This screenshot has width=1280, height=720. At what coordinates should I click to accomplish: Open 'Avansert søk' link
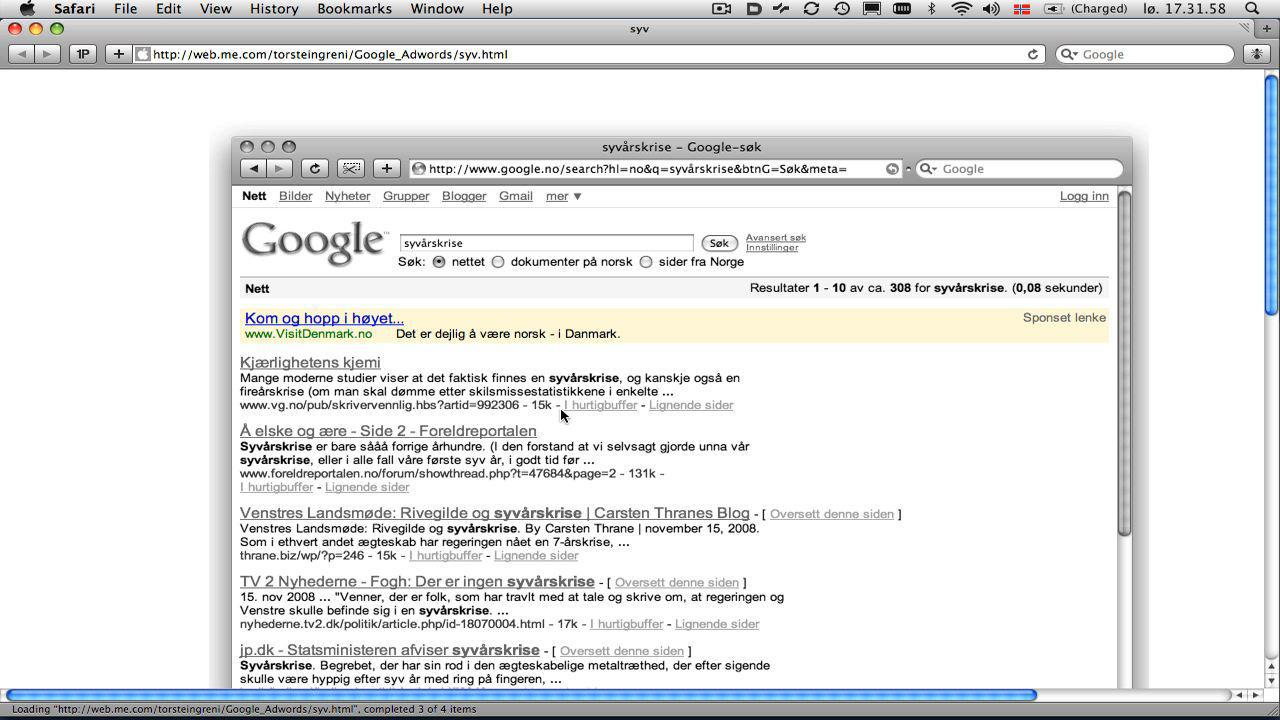pos(776,238)
